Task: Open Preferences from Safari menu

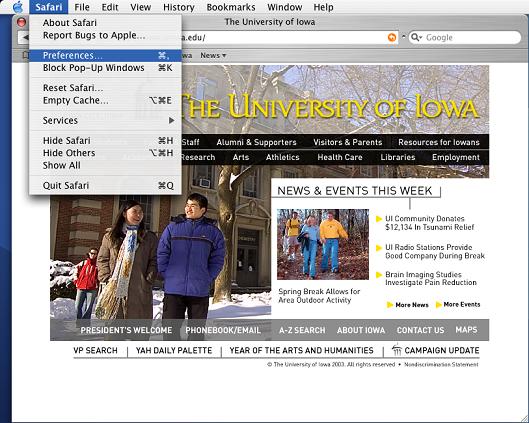Action: pyautogui.click(x=105, y=55)
